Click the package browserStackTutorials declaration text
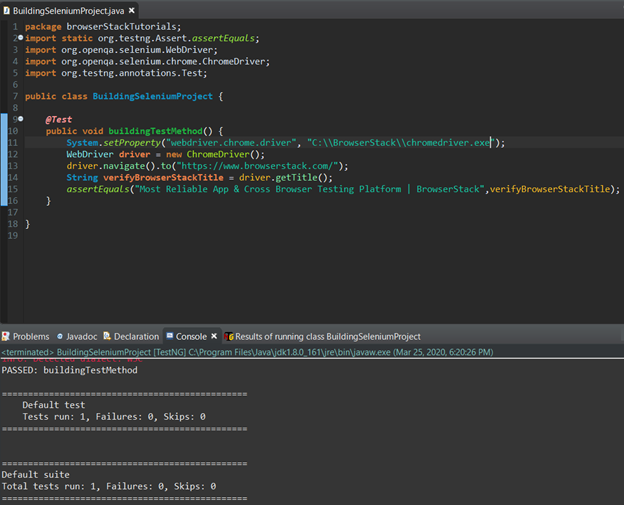 point(103,27)
